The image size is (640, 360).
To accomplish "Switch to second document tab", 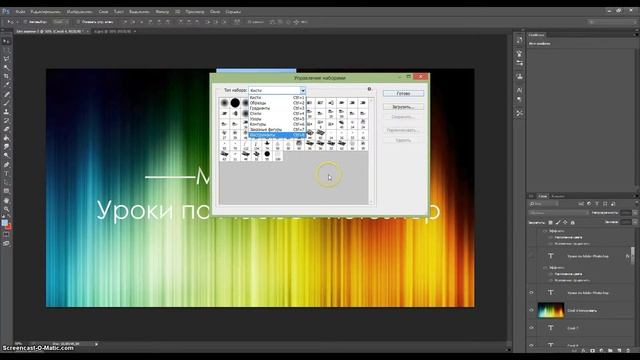I will coord(113,31).
